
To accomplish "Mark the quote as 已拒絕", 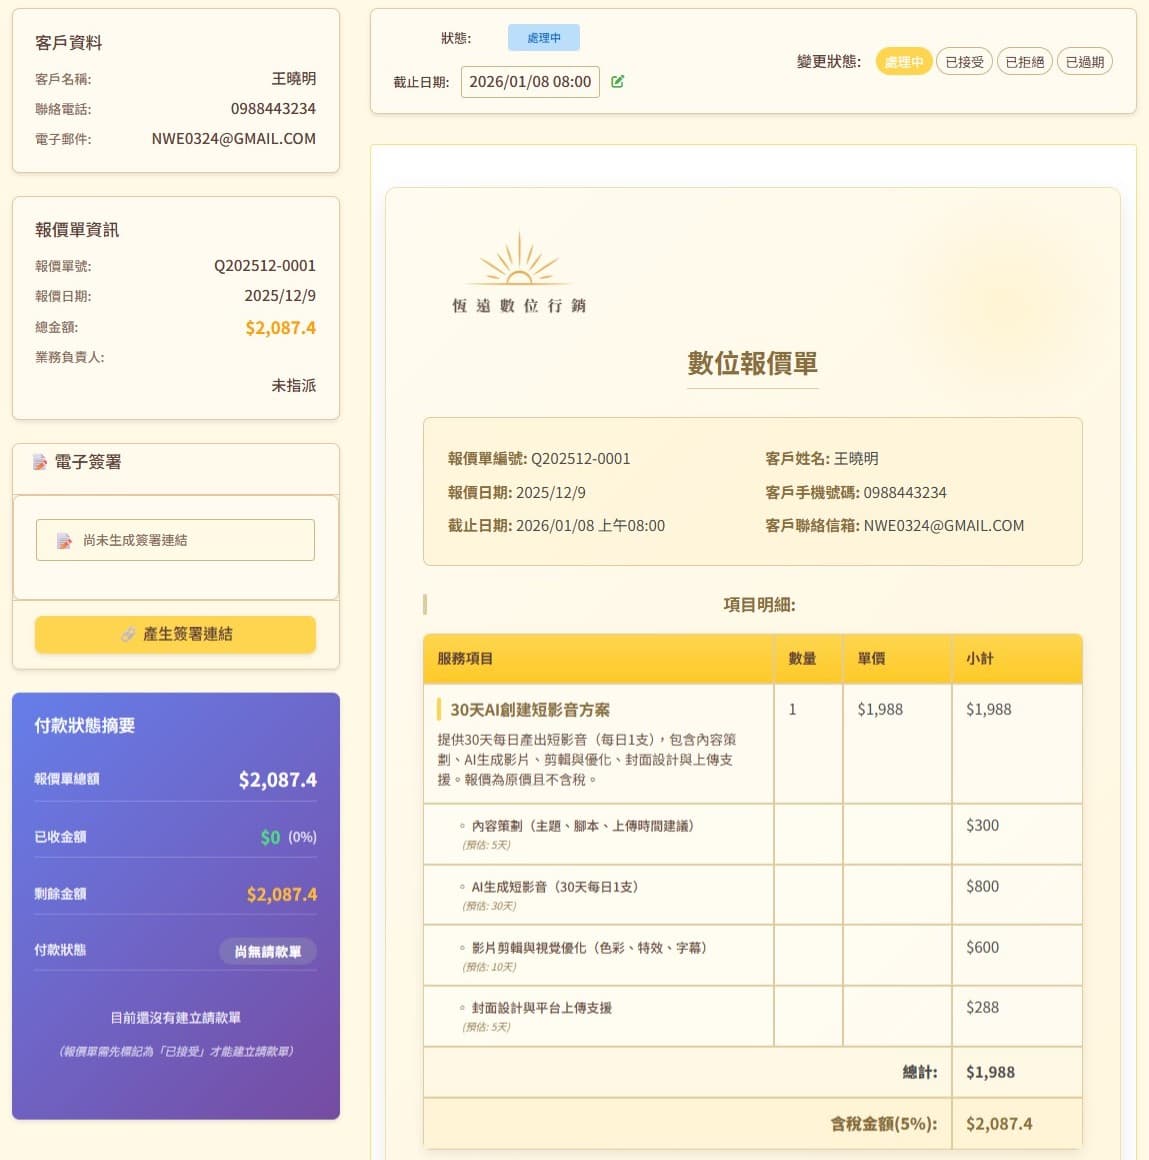I will tap(1024, 62).
